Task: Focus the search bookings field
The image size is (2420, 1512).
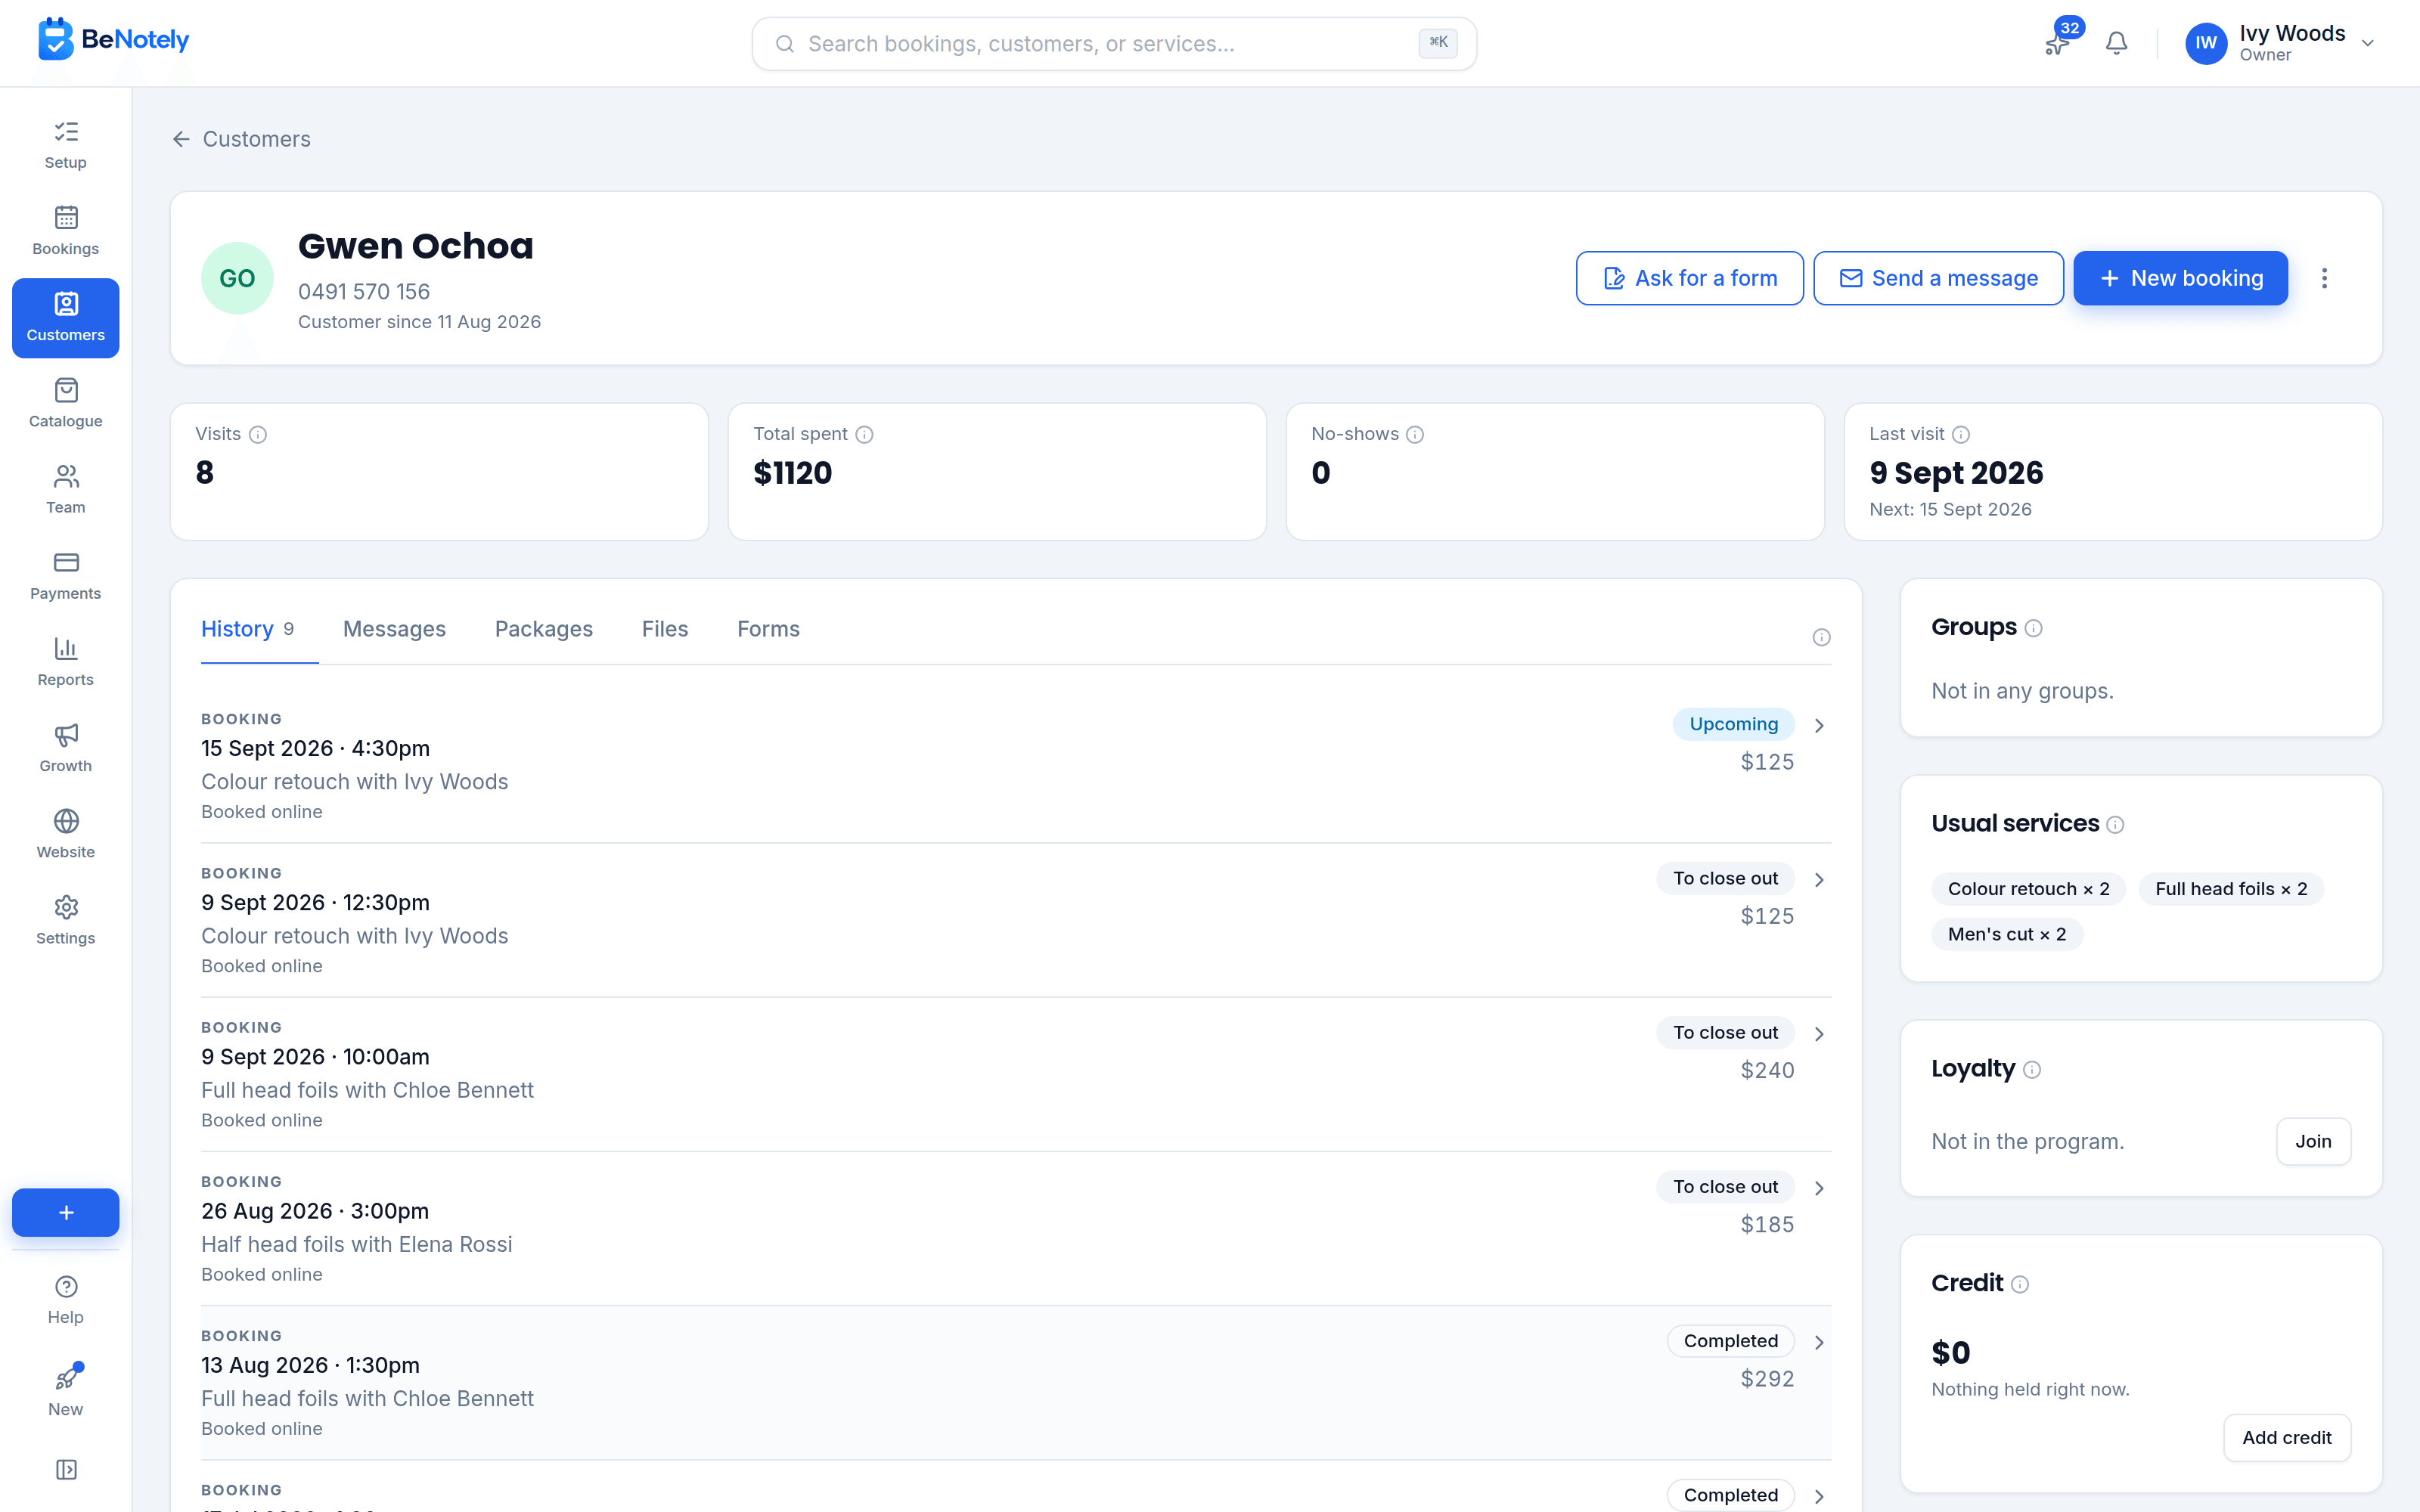Action: tap(1114, 43)
